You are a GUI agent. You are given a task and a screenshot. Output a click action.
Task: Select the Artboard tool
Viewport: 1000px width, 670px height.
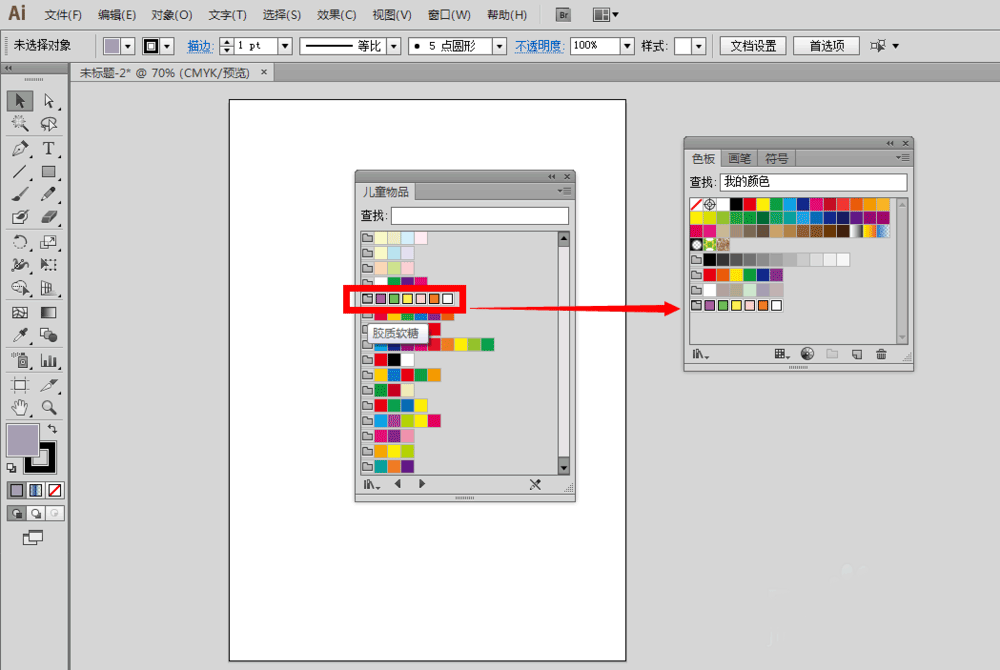click(20, 385)
